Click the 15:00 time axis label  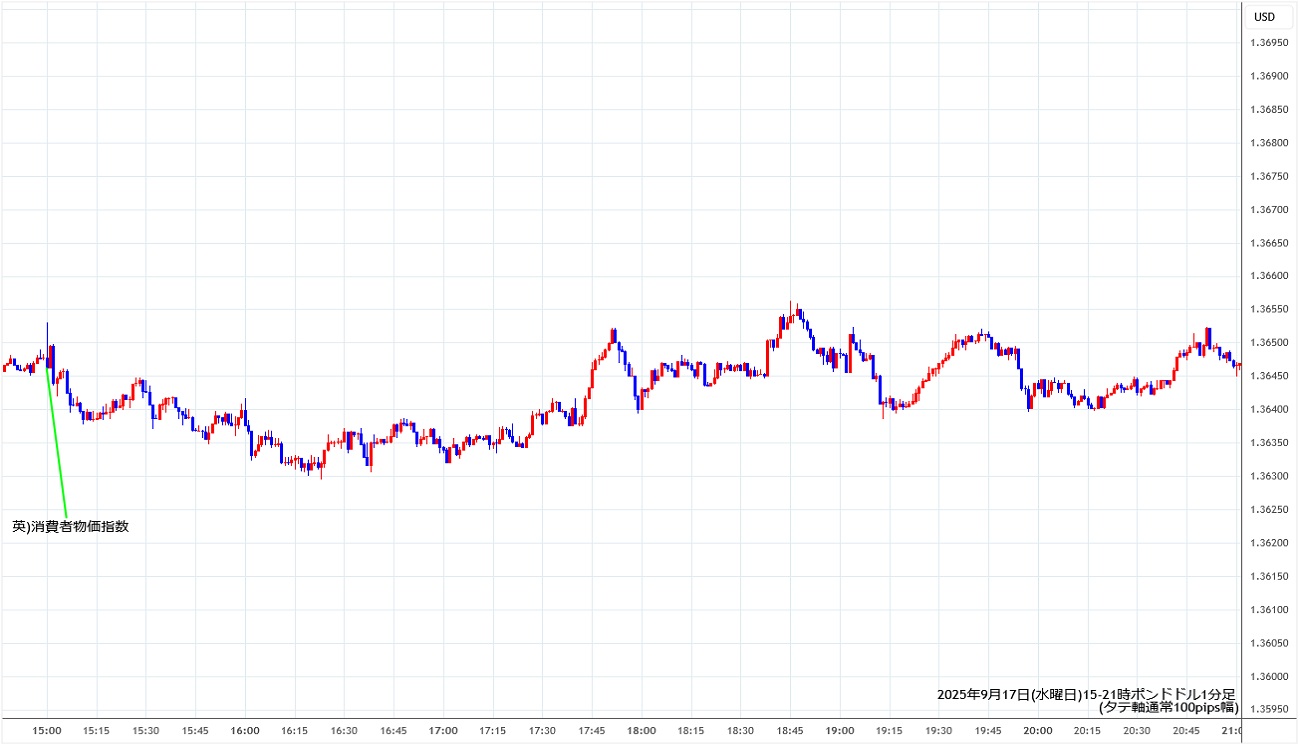tap(47, 731)
